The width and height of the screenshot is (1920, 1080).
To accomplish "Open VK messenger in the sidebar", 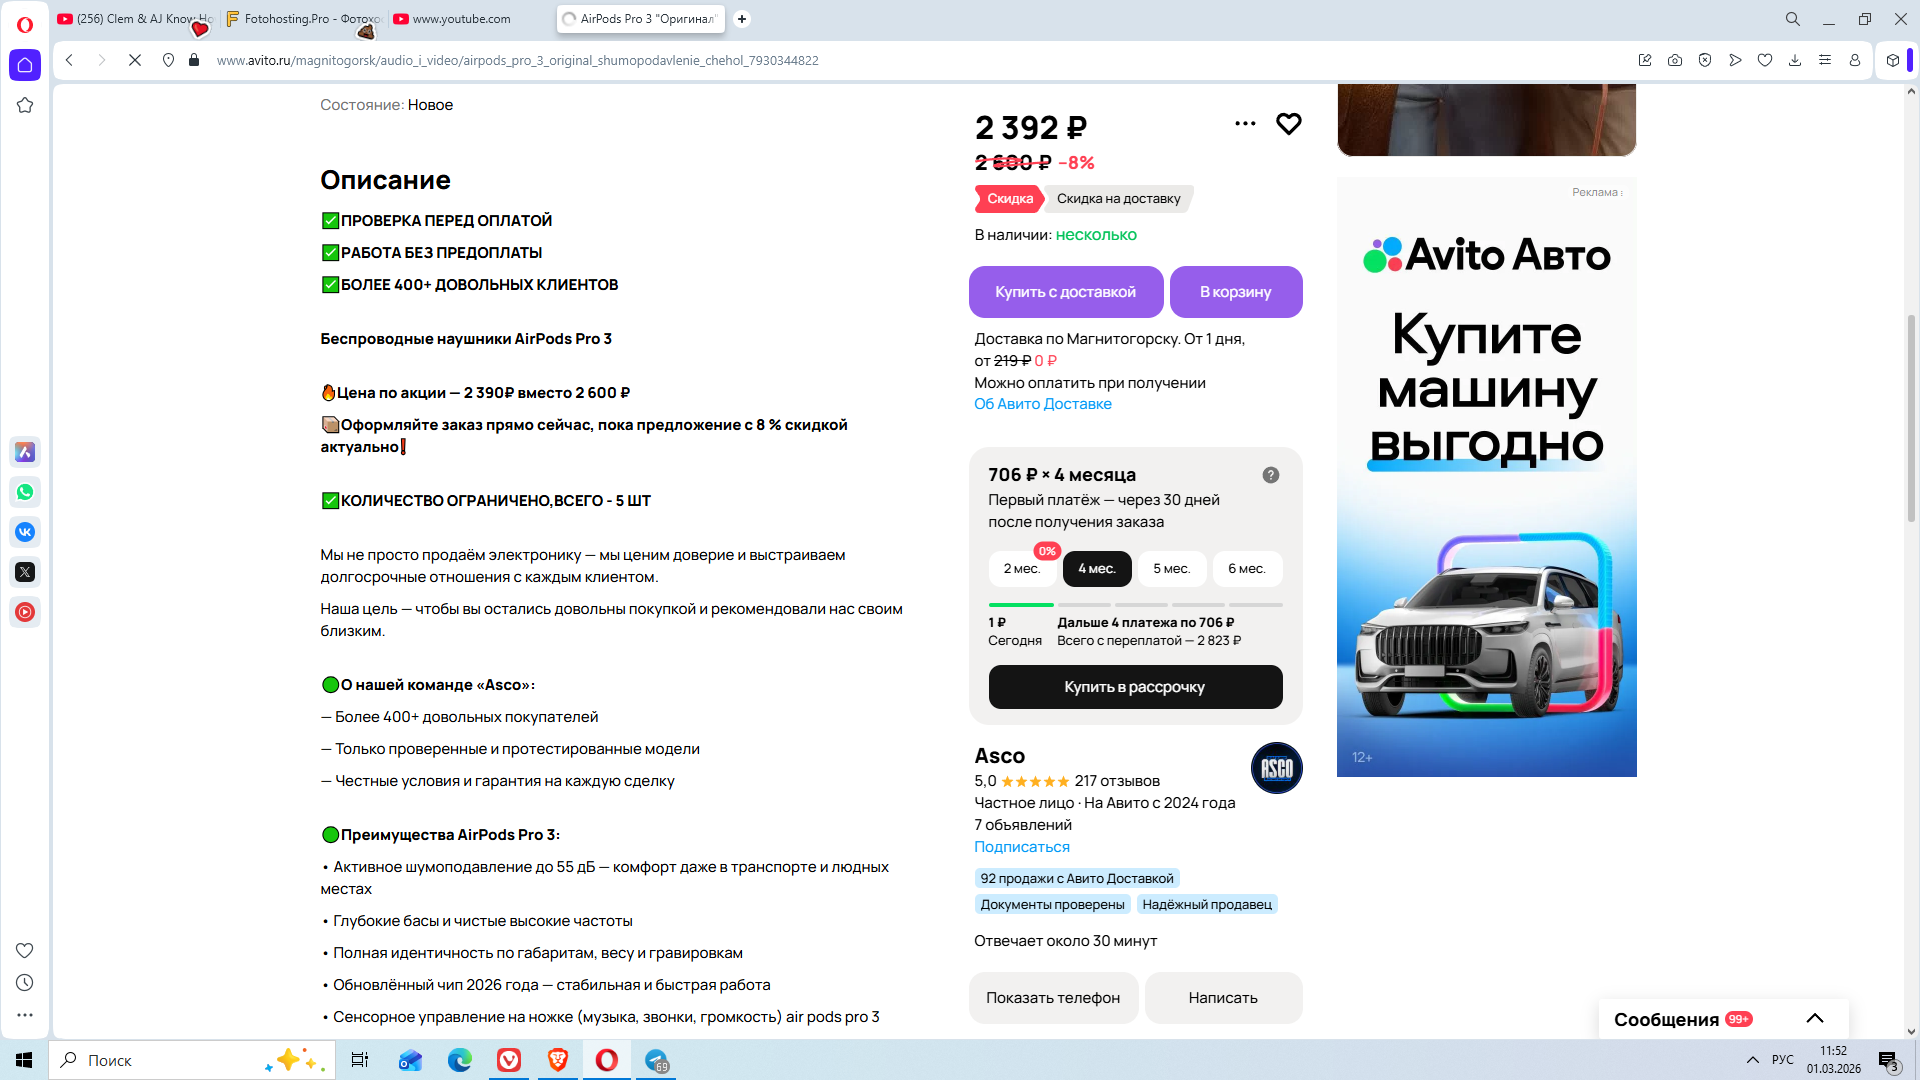I will (25, 532).
